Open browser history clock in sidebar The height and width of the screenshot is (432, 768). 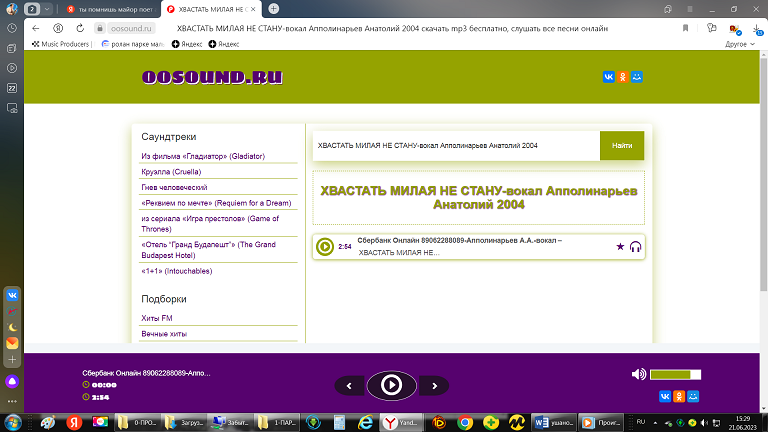tap(12, 28)
